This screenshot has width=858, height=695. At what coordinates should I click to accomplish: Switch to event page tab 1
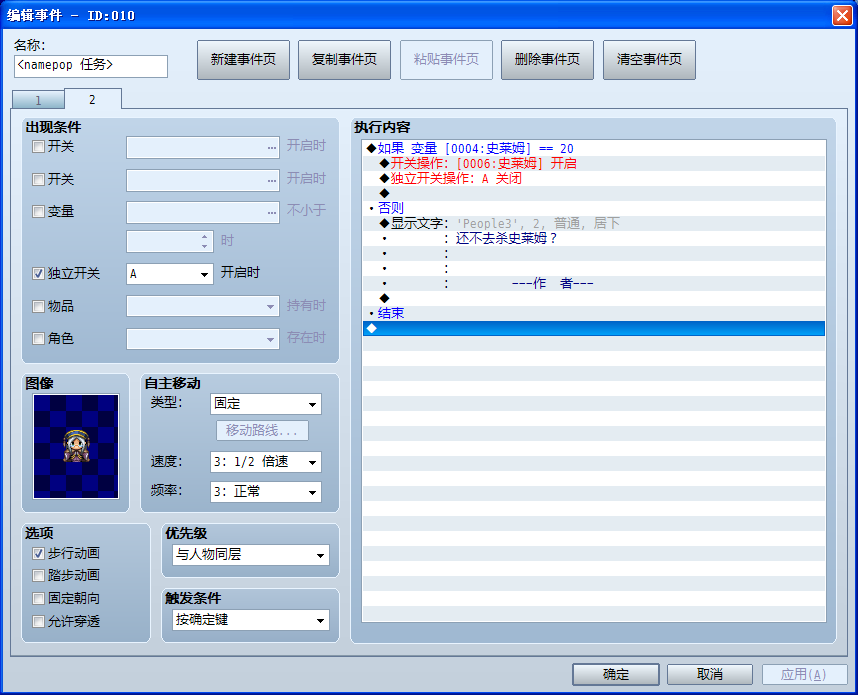point(38,100)
